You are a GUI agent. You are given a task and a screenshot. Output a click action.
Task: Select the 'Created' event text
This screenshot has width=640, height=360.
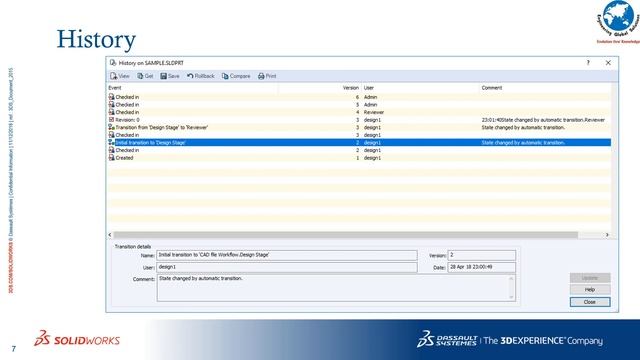[x=124, y=158]
